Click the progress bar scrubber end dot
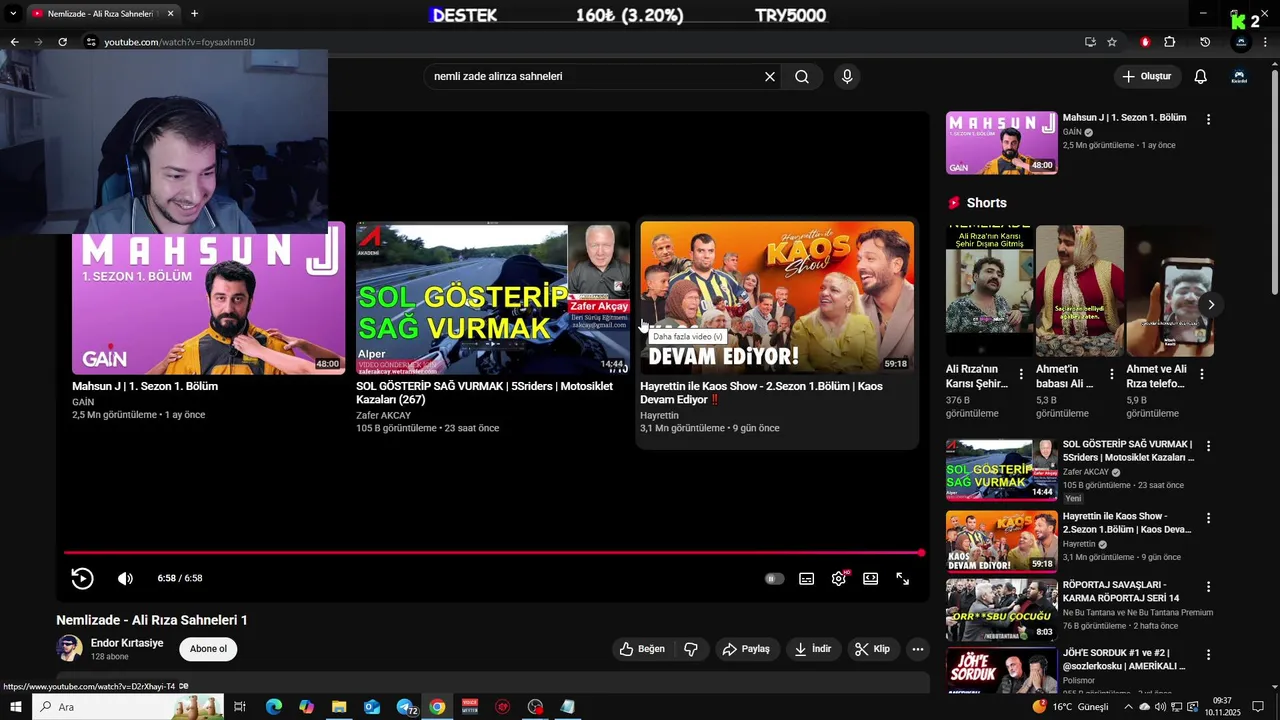This screenshot has height=720, width=1280. [x=921, y=552]
